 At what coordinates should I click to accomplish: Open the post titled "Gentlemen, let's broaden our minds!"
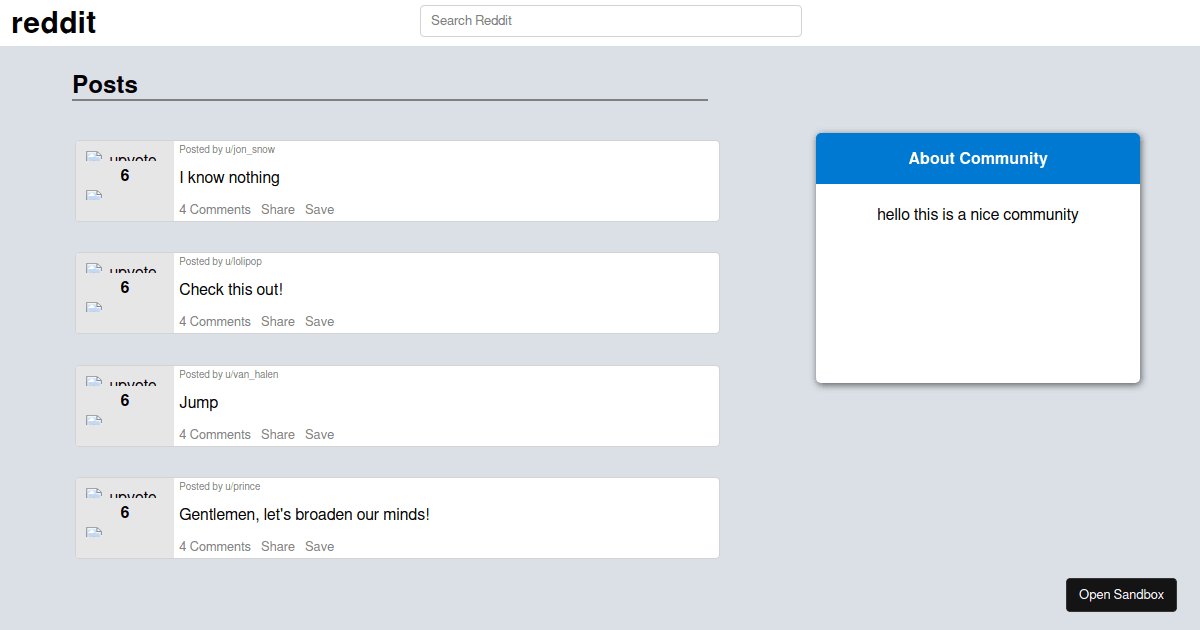[304, 515]
